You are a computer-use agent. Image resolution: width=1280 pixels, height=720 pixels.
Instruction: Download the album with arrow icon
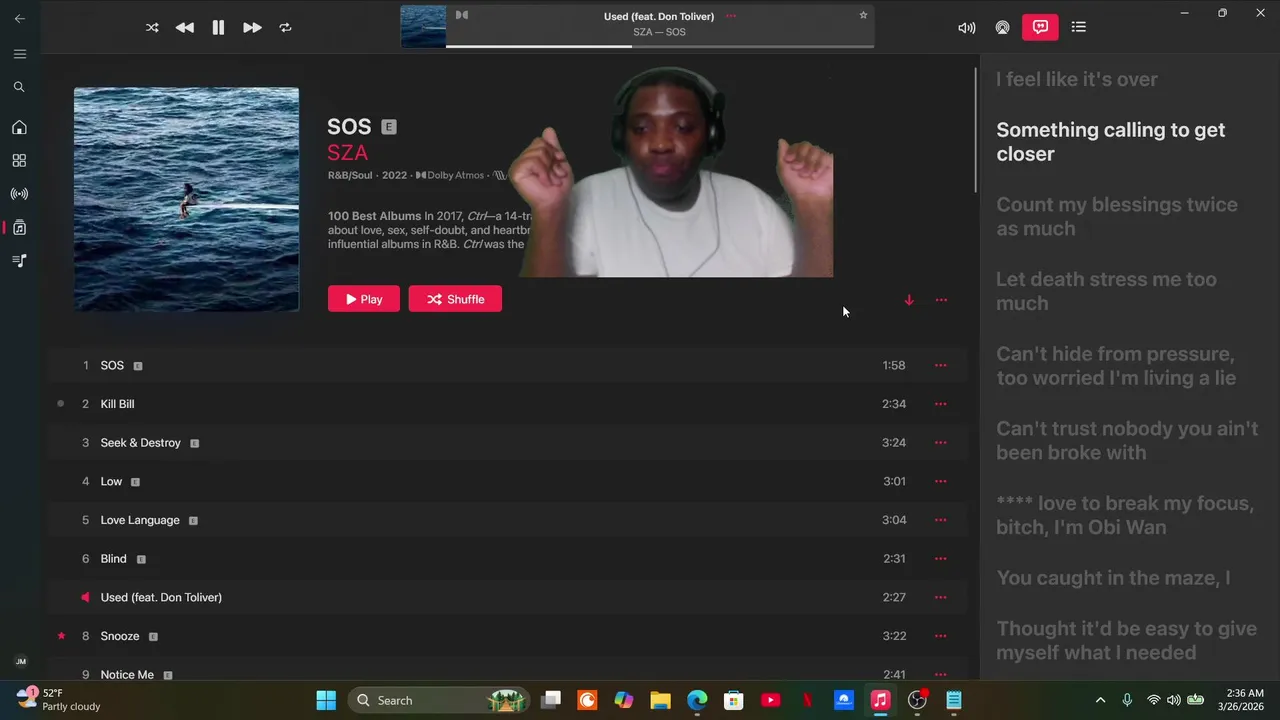coord(909,300)
